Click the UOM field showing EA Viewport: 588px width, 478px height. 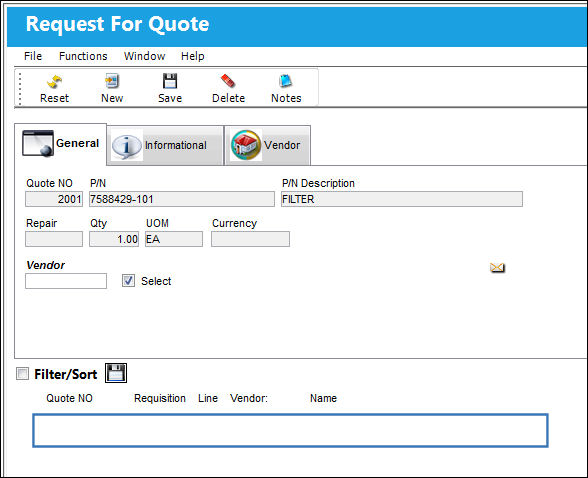174,239
